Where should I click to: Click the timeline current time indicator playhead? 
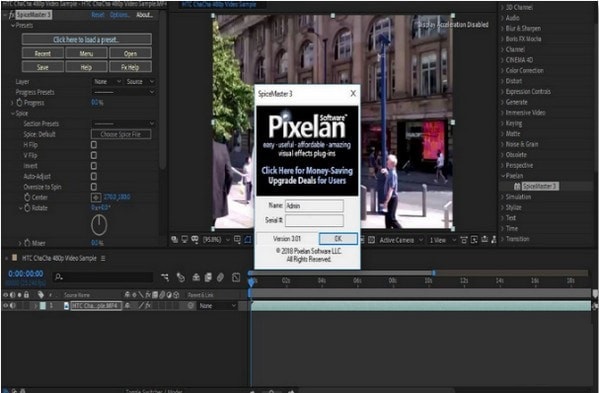tap(251, 282)
